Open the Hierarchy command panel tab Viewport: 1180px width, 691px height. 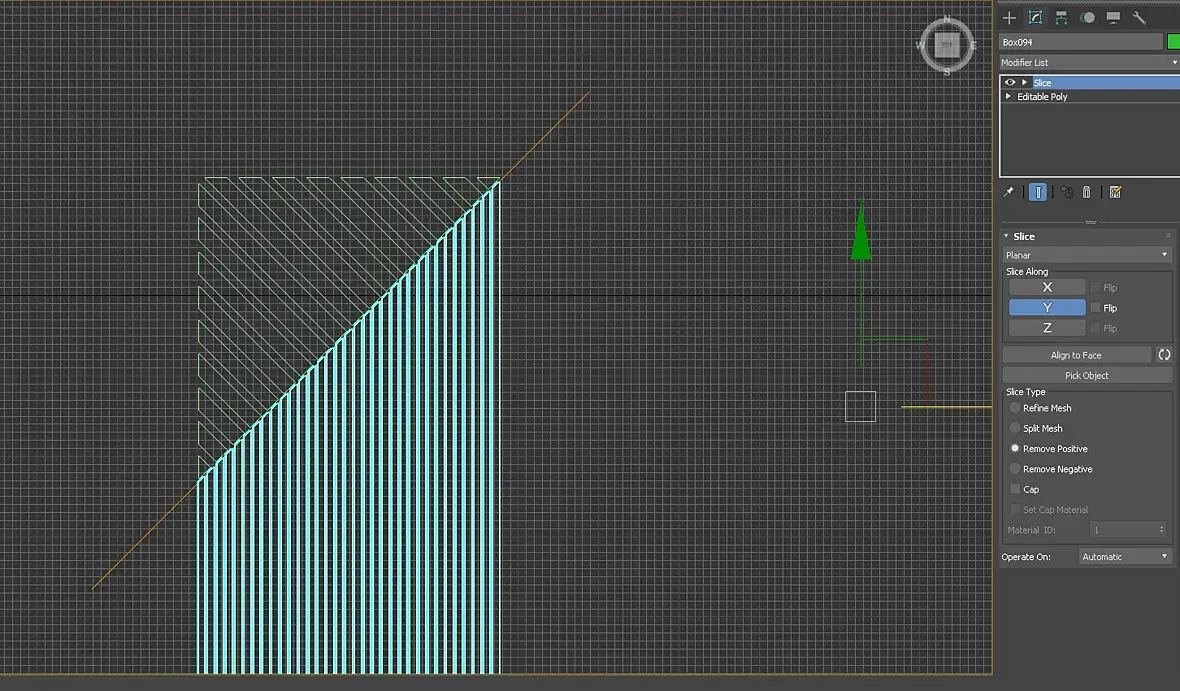(x=1061, y=17)
